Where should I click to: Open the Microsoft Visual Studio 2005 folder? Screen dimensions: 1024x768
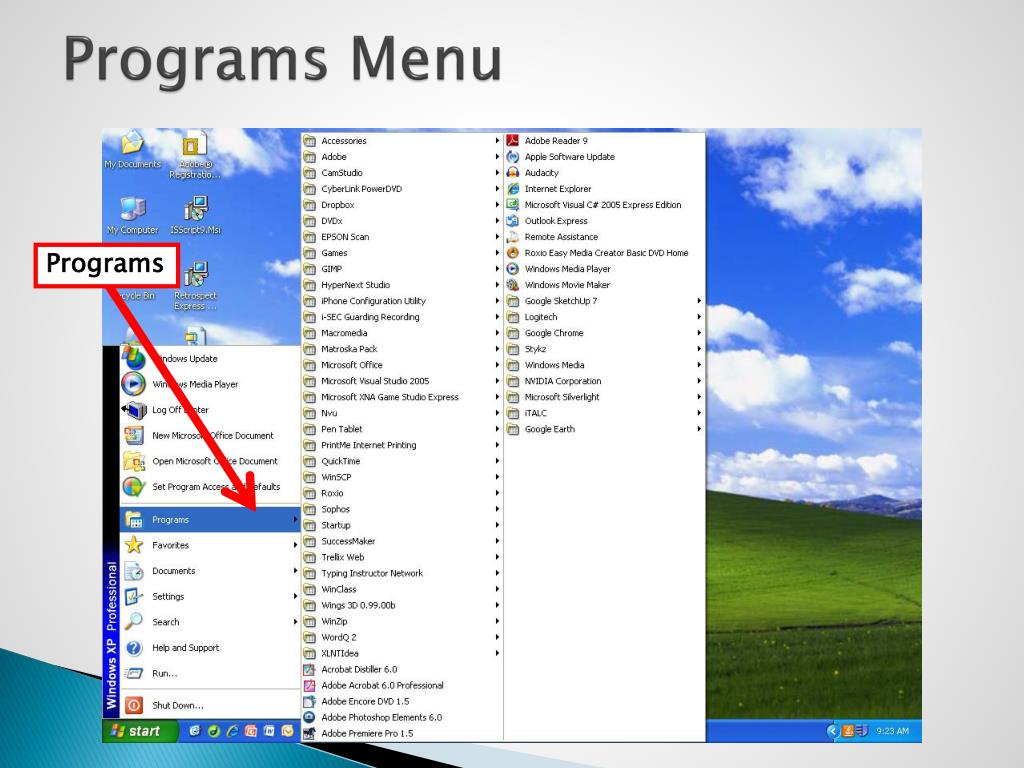coord(402,381)
